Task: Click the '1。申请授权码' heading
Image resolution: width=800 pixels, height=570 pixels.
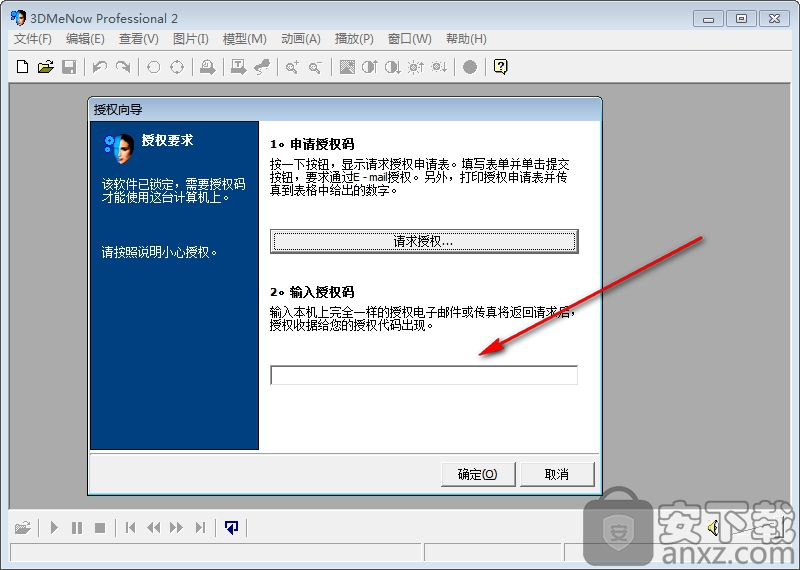Action: [x=312, y=144]
